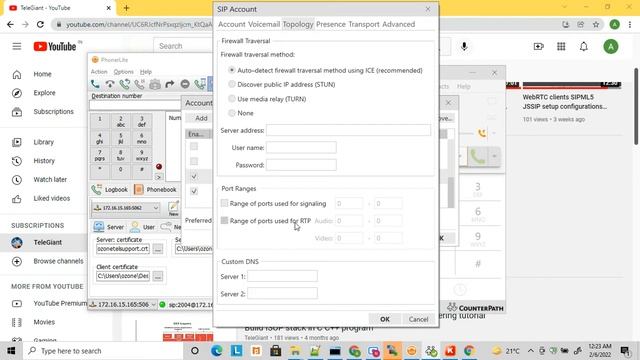This screenshot has width=640, height=360.
Task: Click the New profile icon in PhonerLite
Action: (x=173, y=208)
